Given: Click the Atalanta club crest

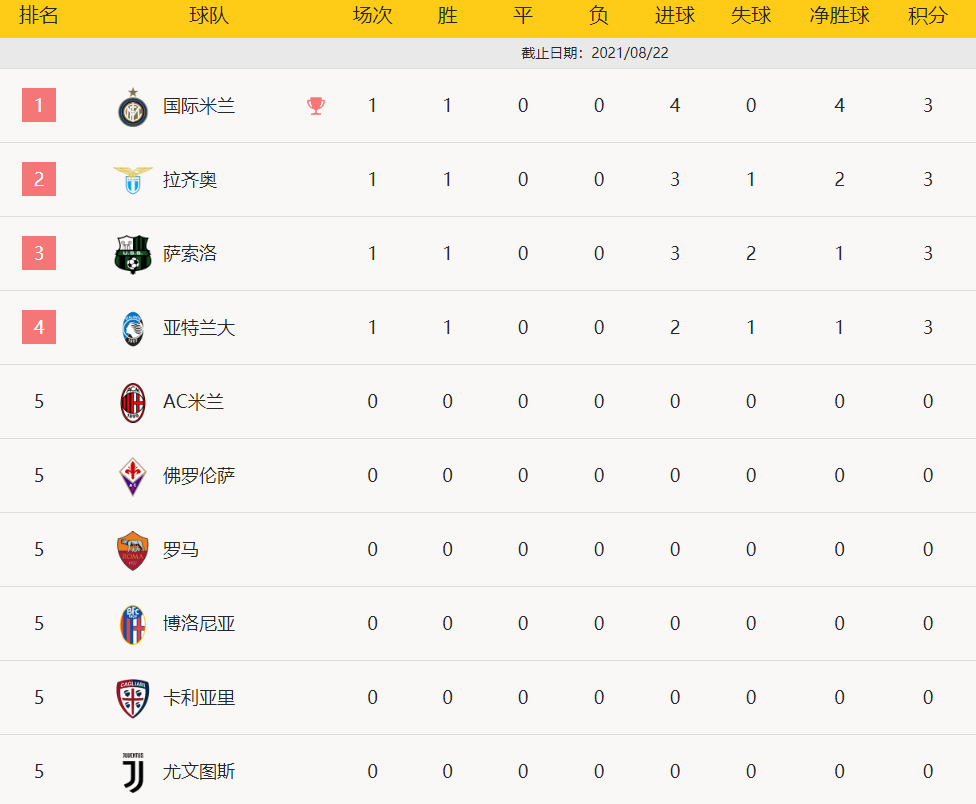Looking at the screenshot, I should (133, 329).
